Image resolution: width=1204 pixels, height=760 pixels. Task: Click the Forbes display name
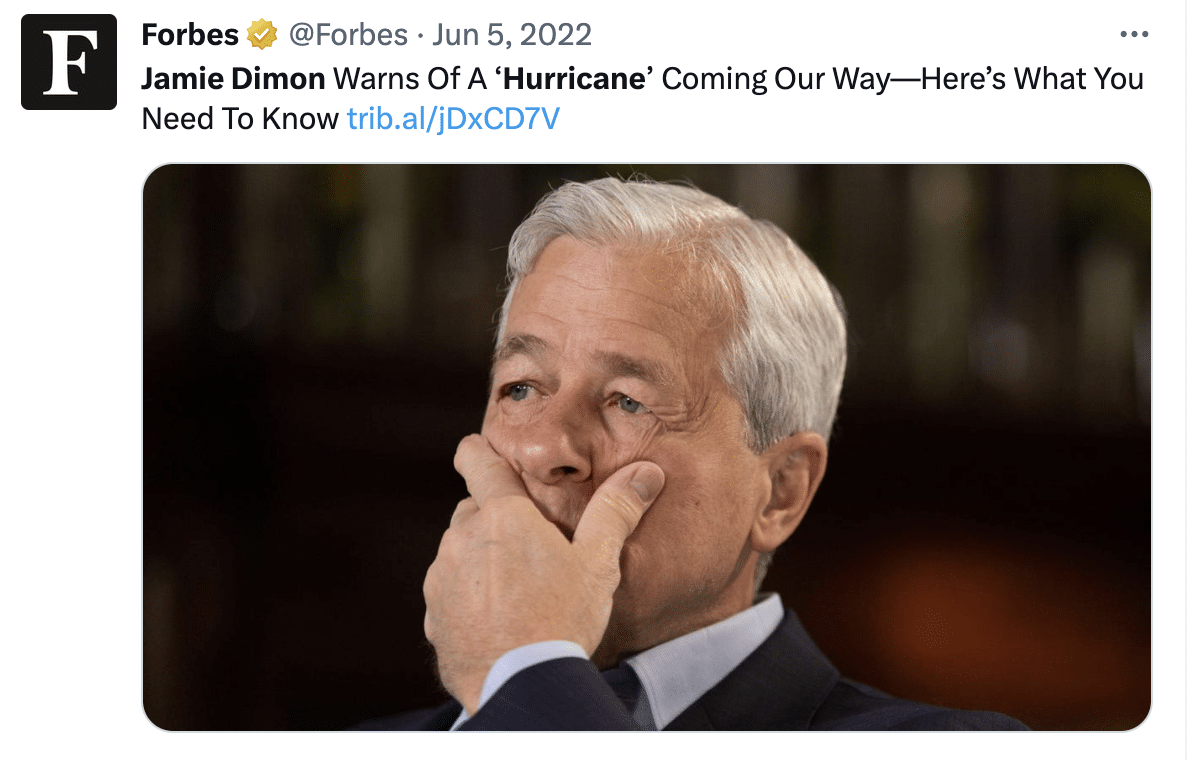tap(190, 35)
